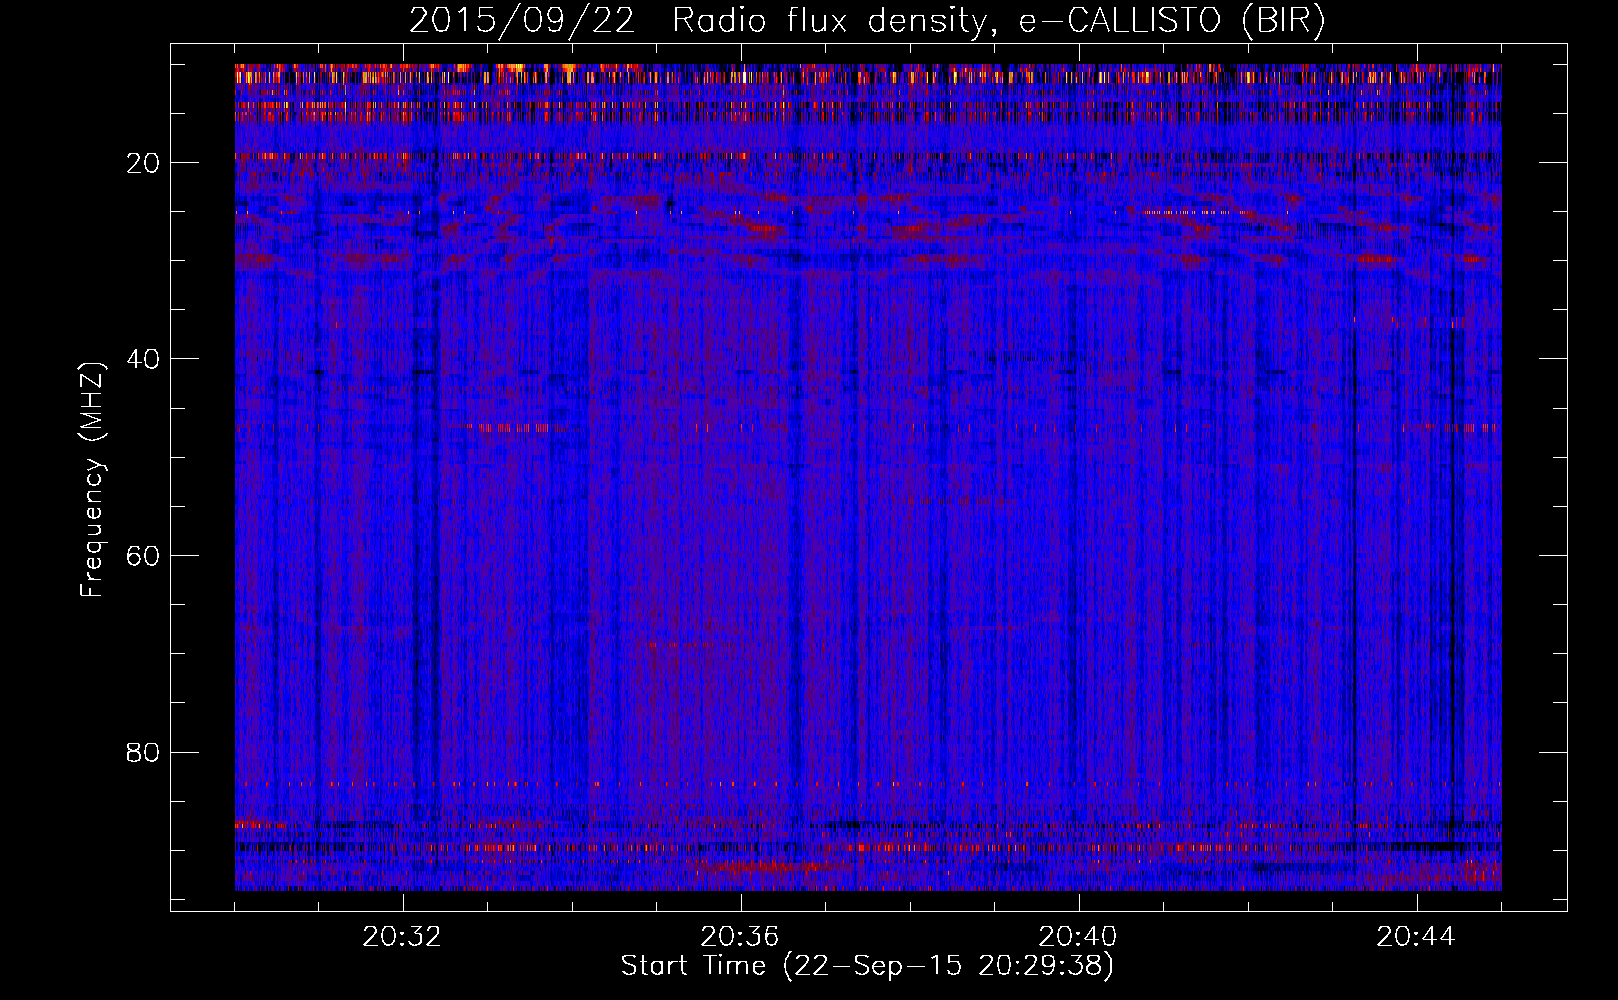Click the 40 MHz tick label
1618x1000 pixels.
[144, 359]
